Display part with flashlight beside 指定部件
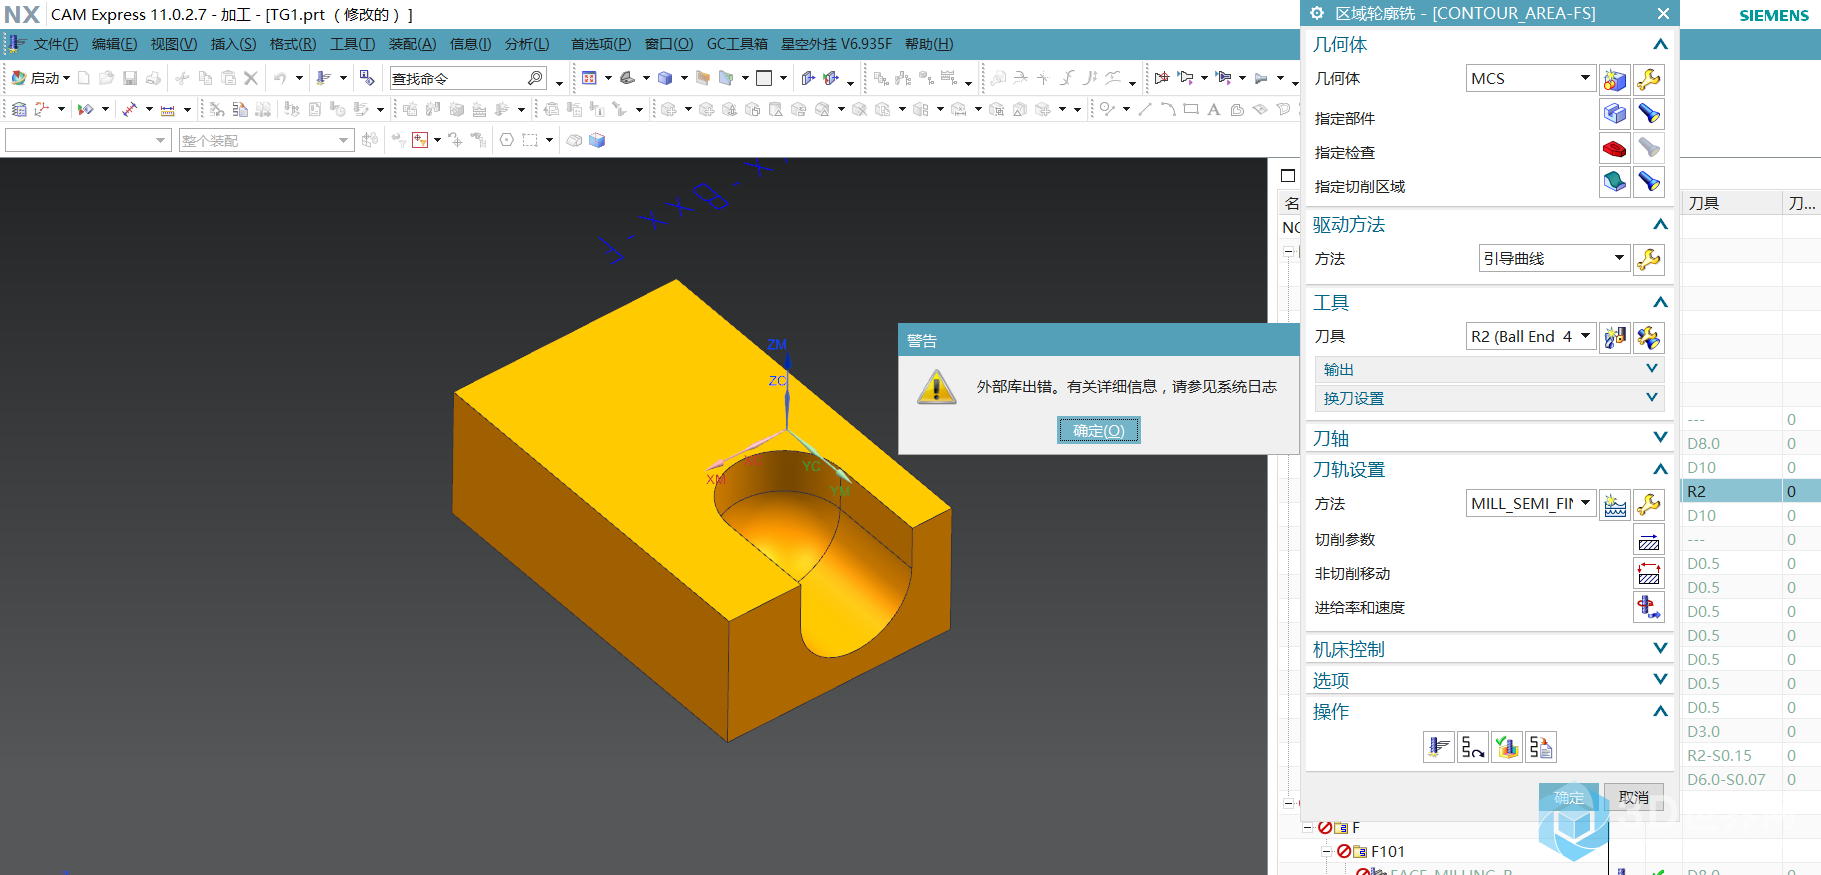This screenshot has width=1821, height=875. point(1648,114)
